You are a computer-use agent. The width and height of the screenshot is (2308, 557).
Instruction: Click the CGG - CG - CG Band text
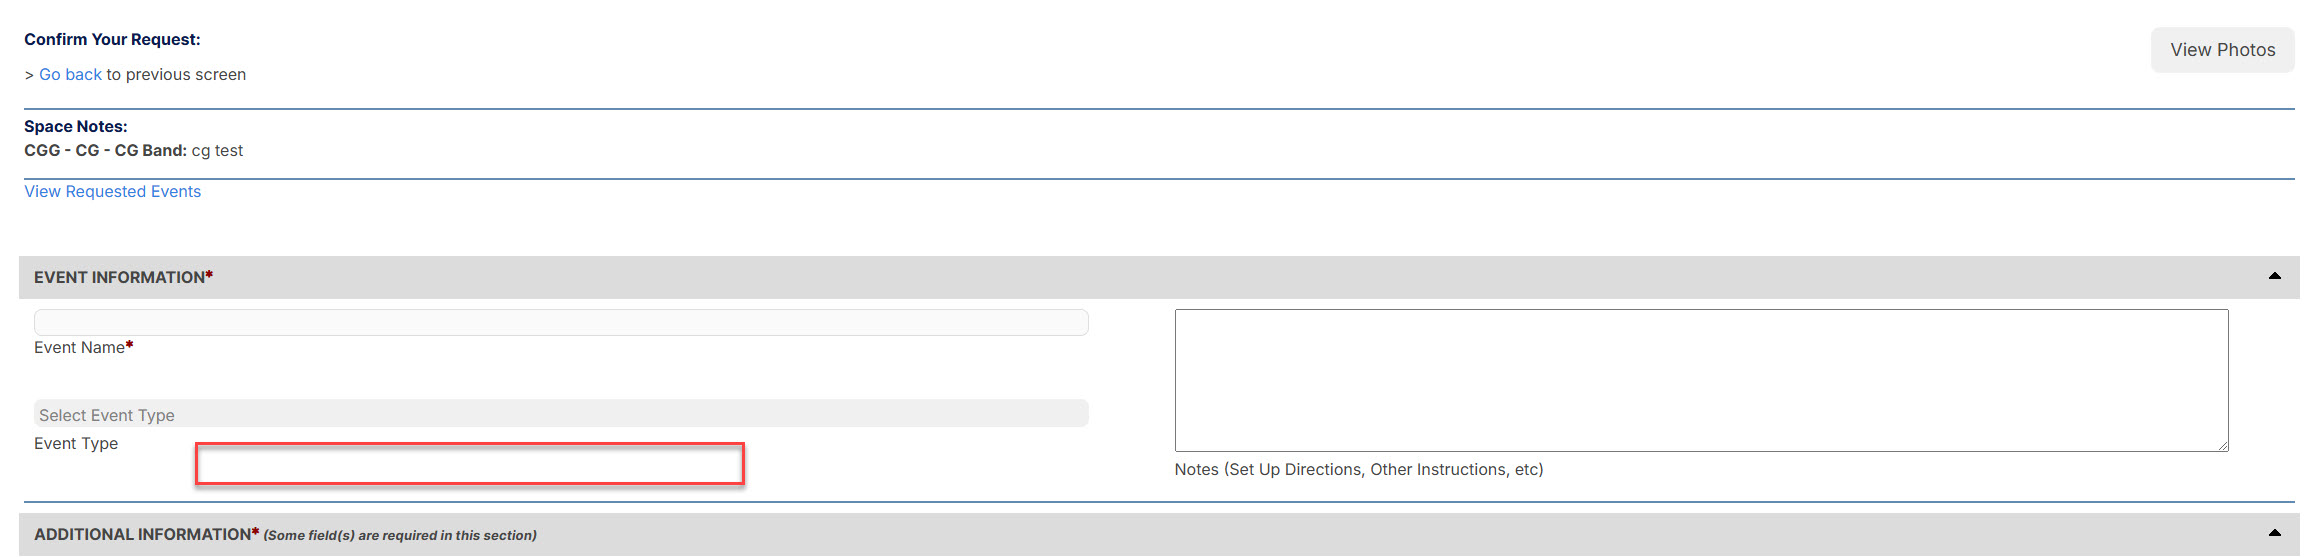pos(105,150)
